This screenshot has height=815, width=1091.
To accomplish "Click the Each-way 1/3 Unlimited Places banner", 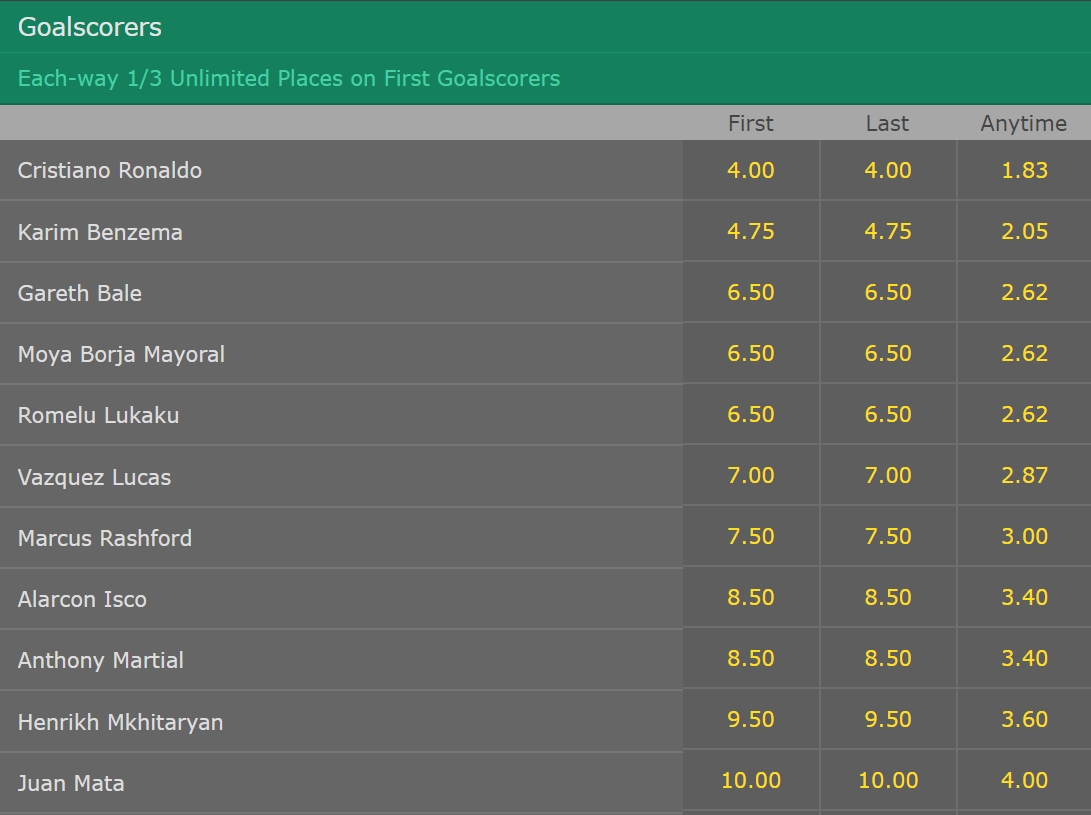I will click(289, 78).
